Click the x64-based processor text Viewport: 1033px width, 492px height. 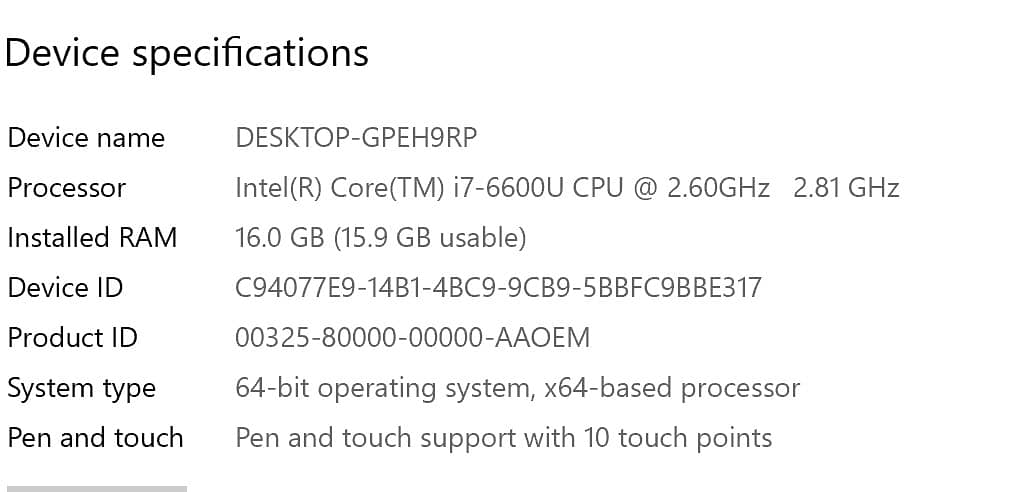(x=672, y=388)
